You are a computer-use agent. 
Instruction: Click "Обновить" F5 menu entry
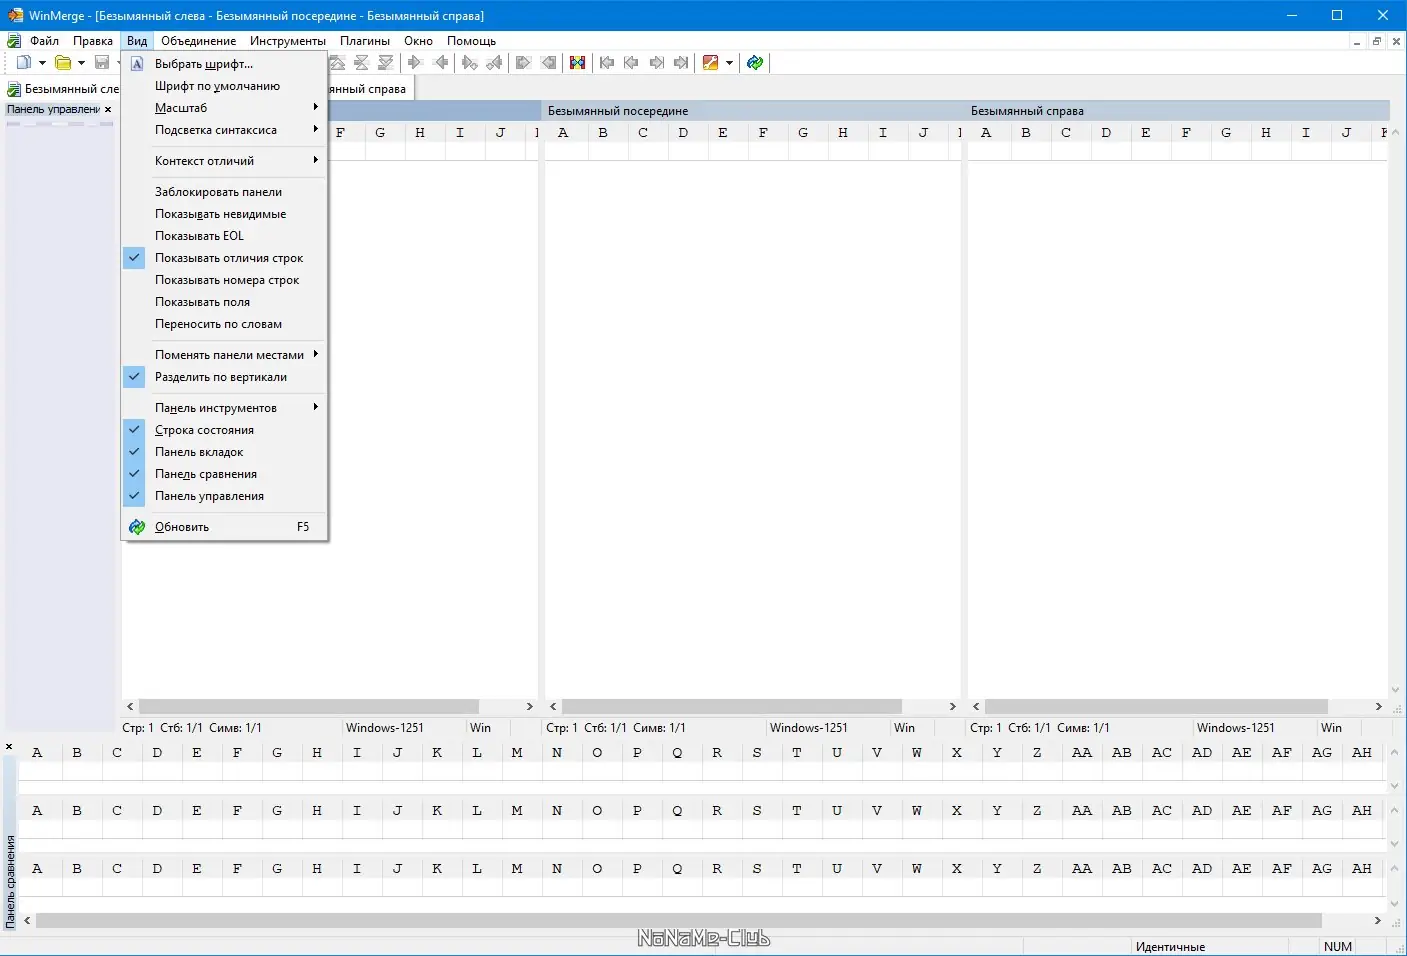(224, 527)
